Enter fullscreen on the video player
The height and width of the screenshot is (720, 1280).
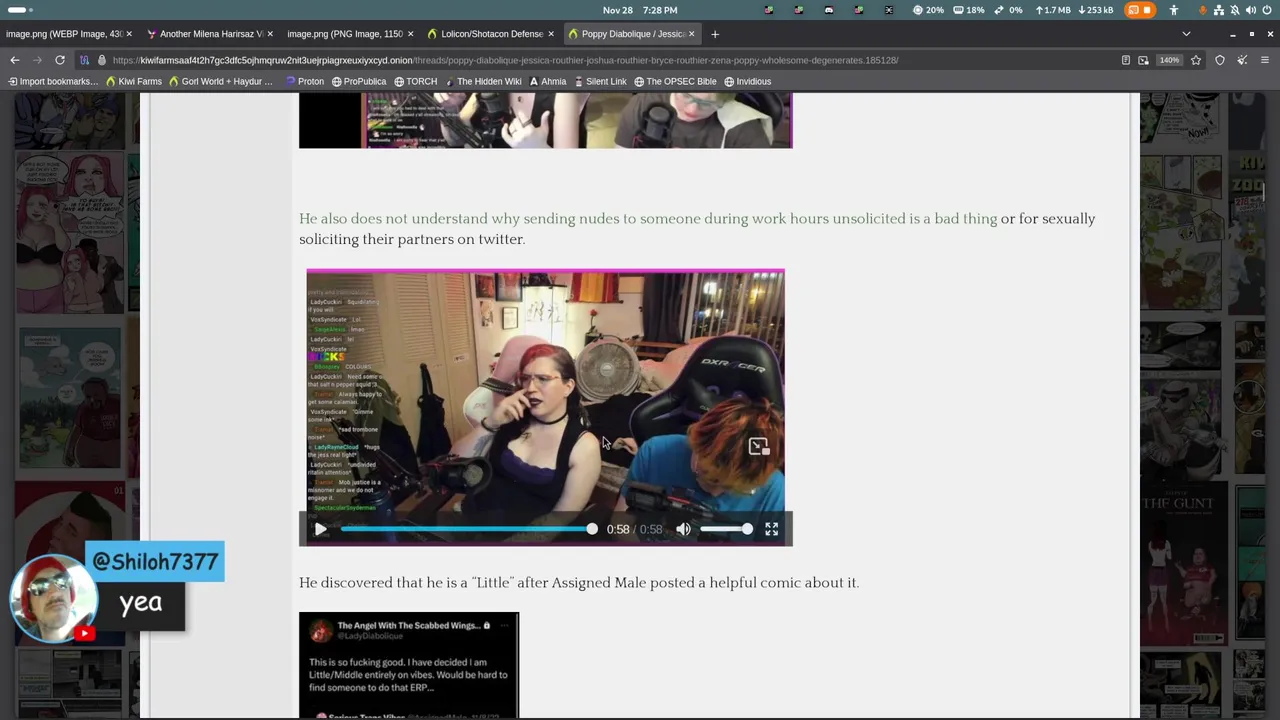772,529
